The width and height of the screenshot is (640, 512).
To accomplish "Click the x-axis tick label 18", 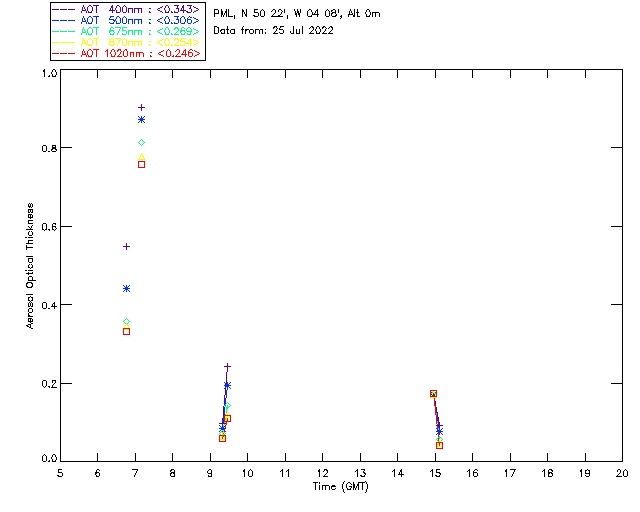I will tap(547, 473).
